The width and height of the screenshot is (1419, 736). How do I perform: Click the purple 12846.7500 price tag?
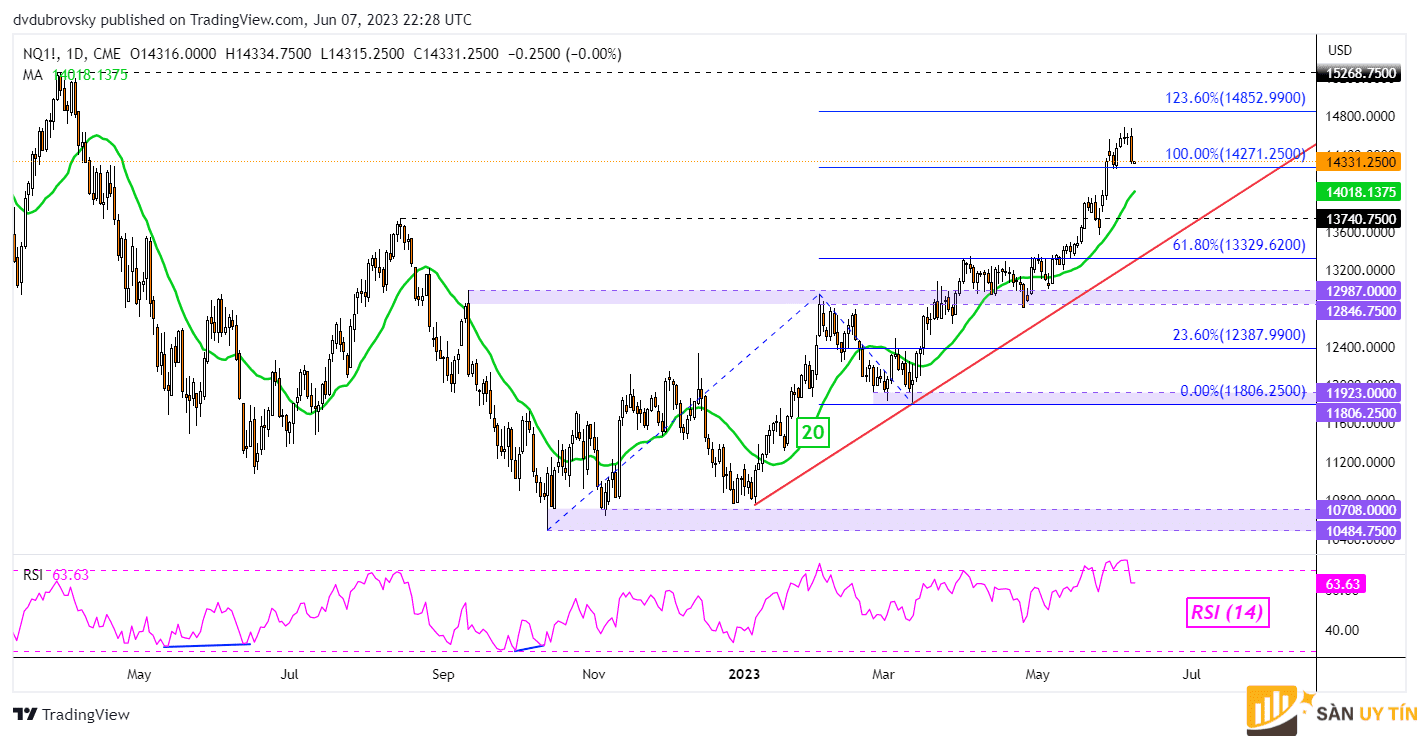coord(1360,311)
